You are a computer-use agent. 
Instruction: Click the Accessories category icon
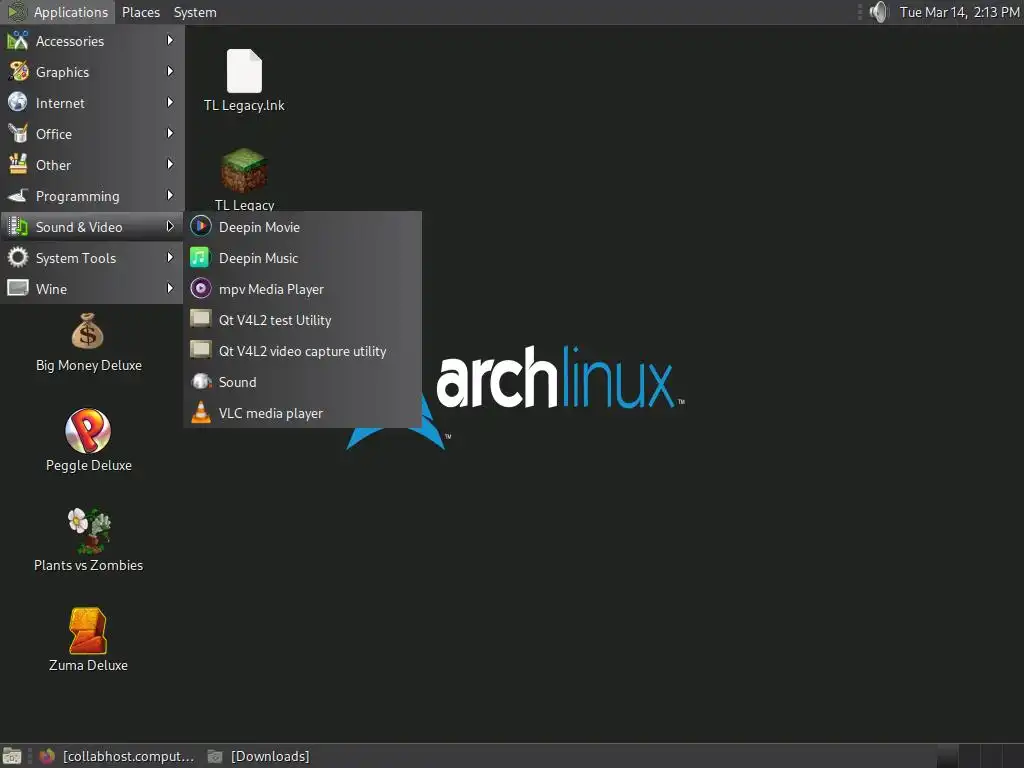(18, 40)
